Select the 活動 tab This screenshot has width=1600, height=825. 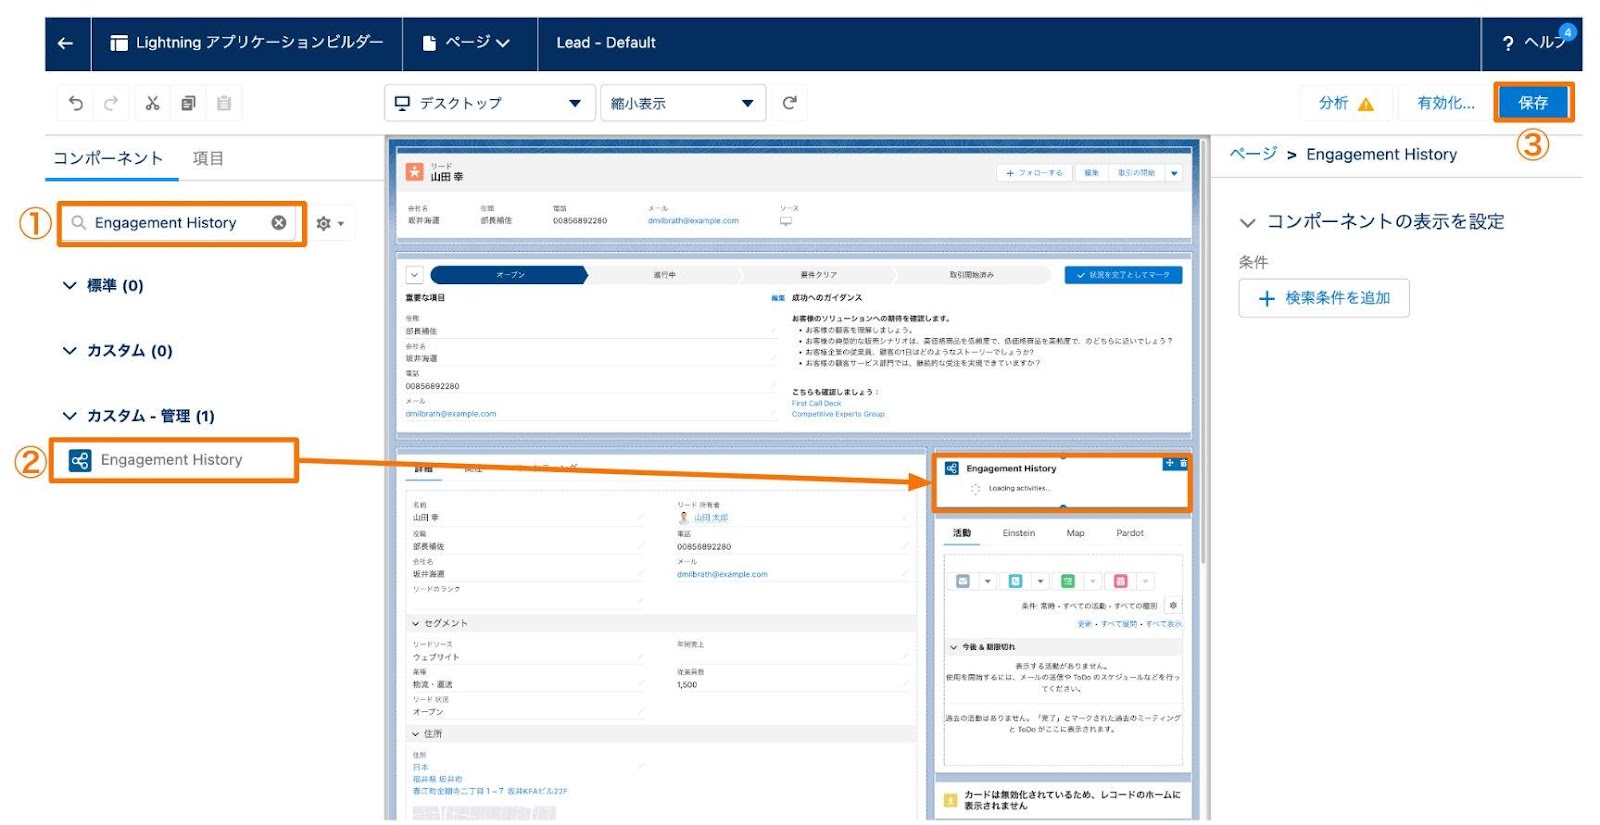click(962, 533)
